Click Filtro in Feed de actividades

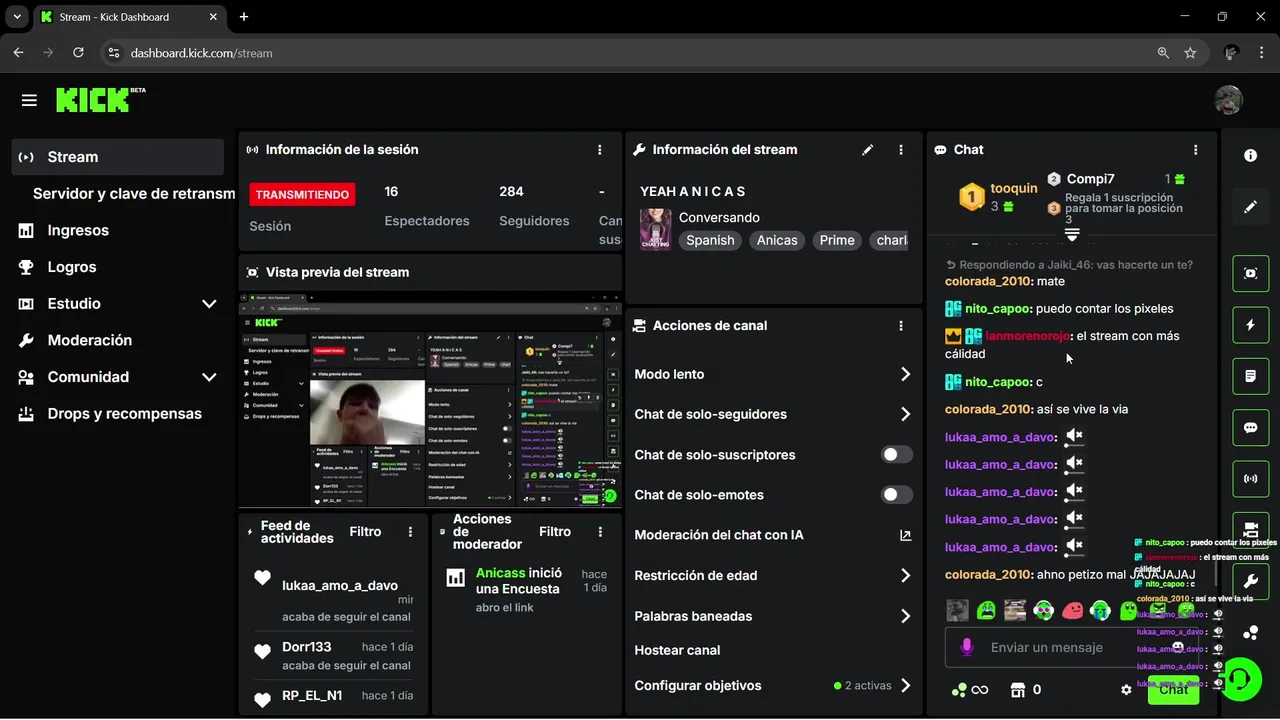[365, 532]
